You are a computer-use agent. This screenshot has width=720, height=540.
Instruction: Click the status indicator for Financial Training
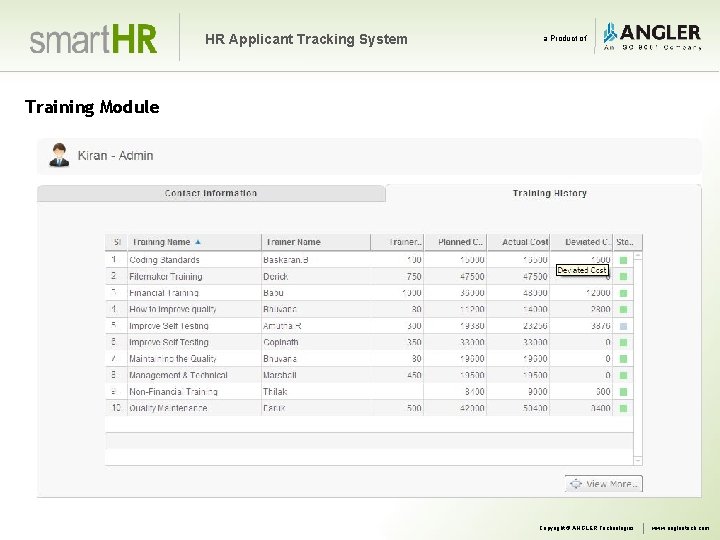click(623, 293)
